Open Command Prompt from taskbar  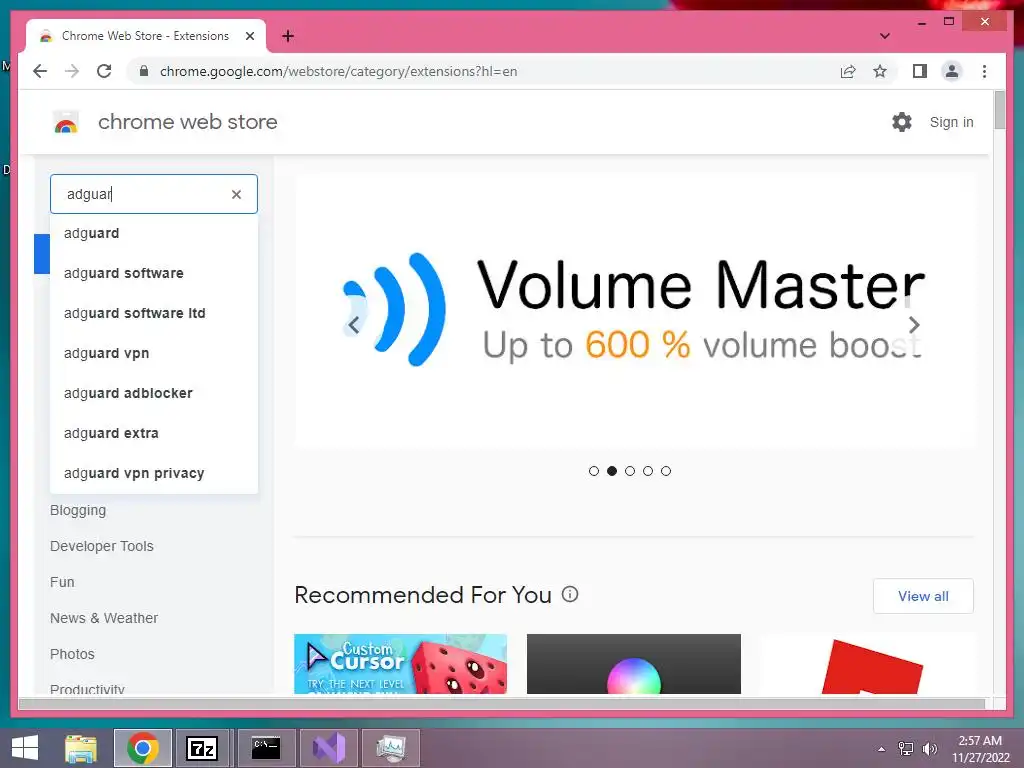(266, 748)
